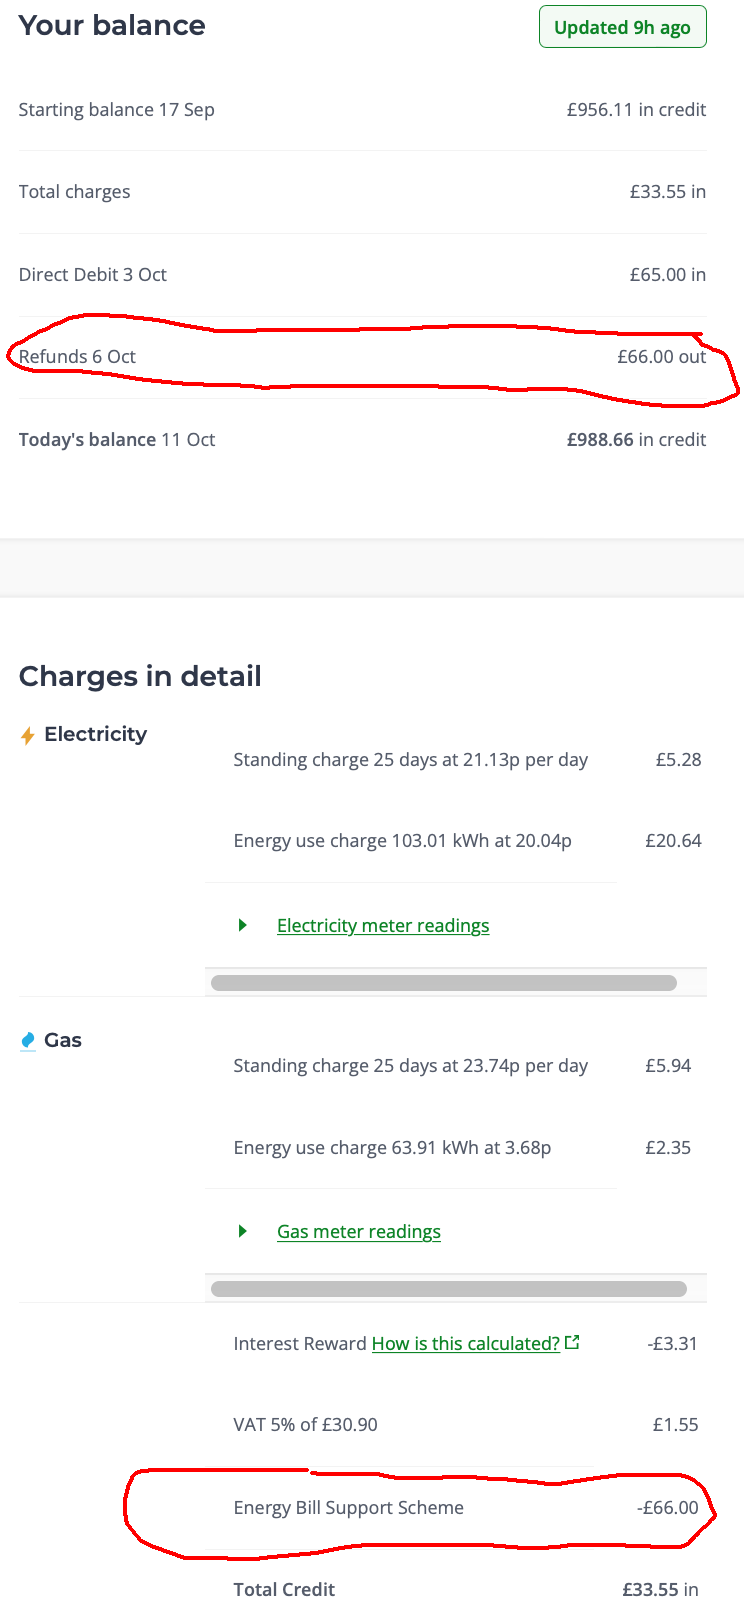The image size is (744, 1612).
Task: Expand the Electricity meter readings triangle
Action: click(x=242, y=925)
